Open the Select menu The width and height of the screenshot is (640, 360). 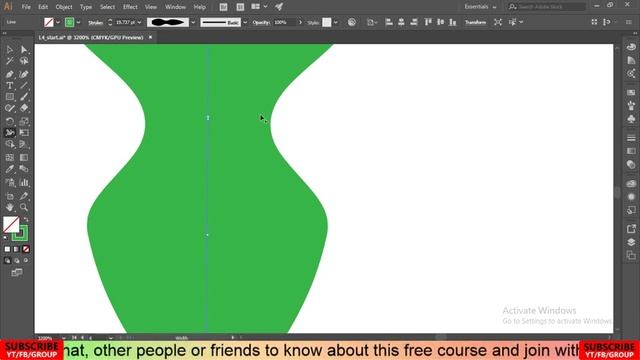click(107, 7)
